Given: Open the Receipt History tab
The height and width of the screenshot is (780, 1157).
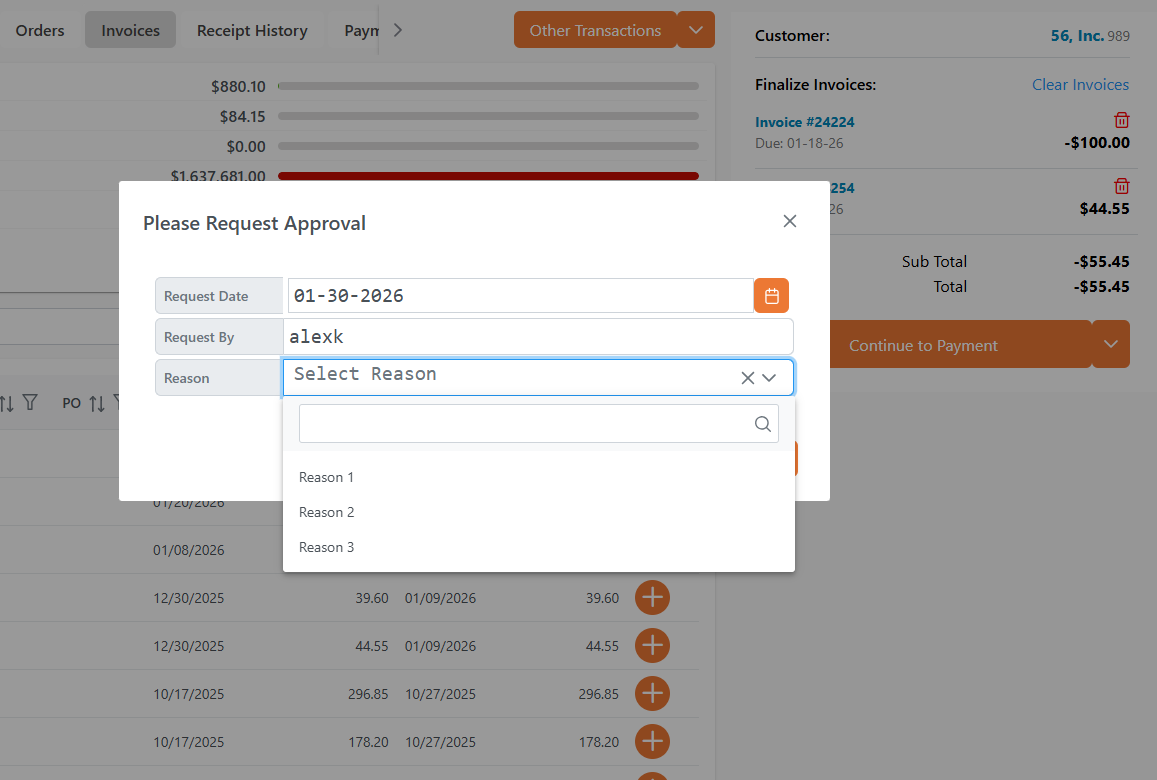Looking at the screenshot, I should [252, 29].
